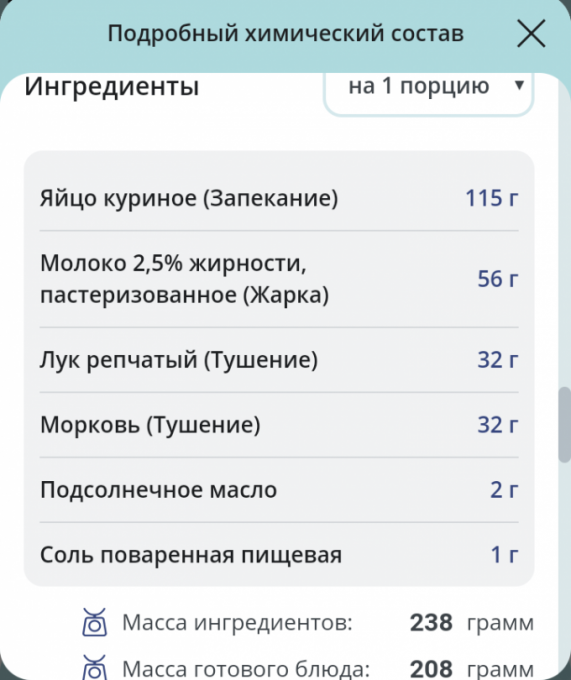Click the 115 г egg weight value
The height and width of the screenshot is (680, 571).
(x=492, y=198)
